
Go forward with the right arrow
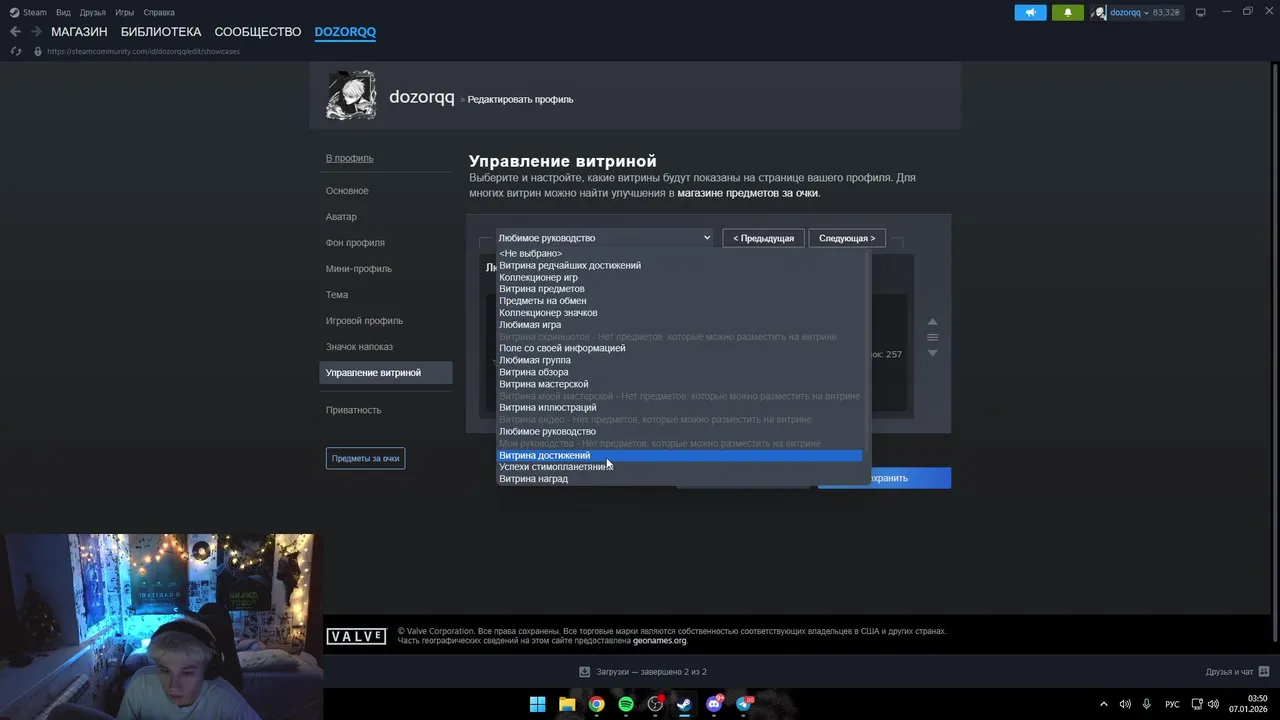click(x=36, y=32)
